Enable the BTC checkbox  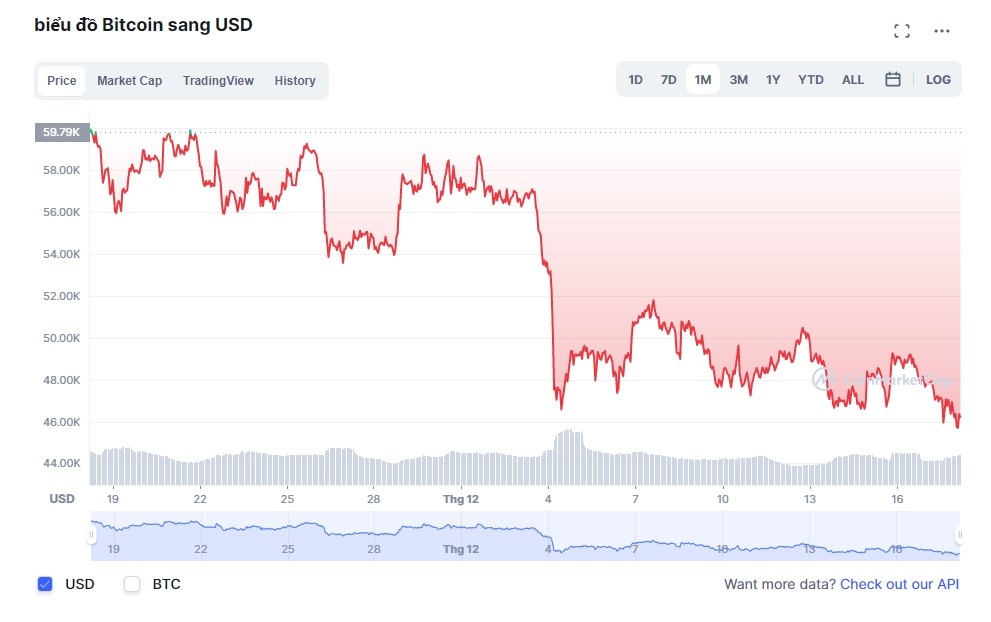[x=131, y=584]
